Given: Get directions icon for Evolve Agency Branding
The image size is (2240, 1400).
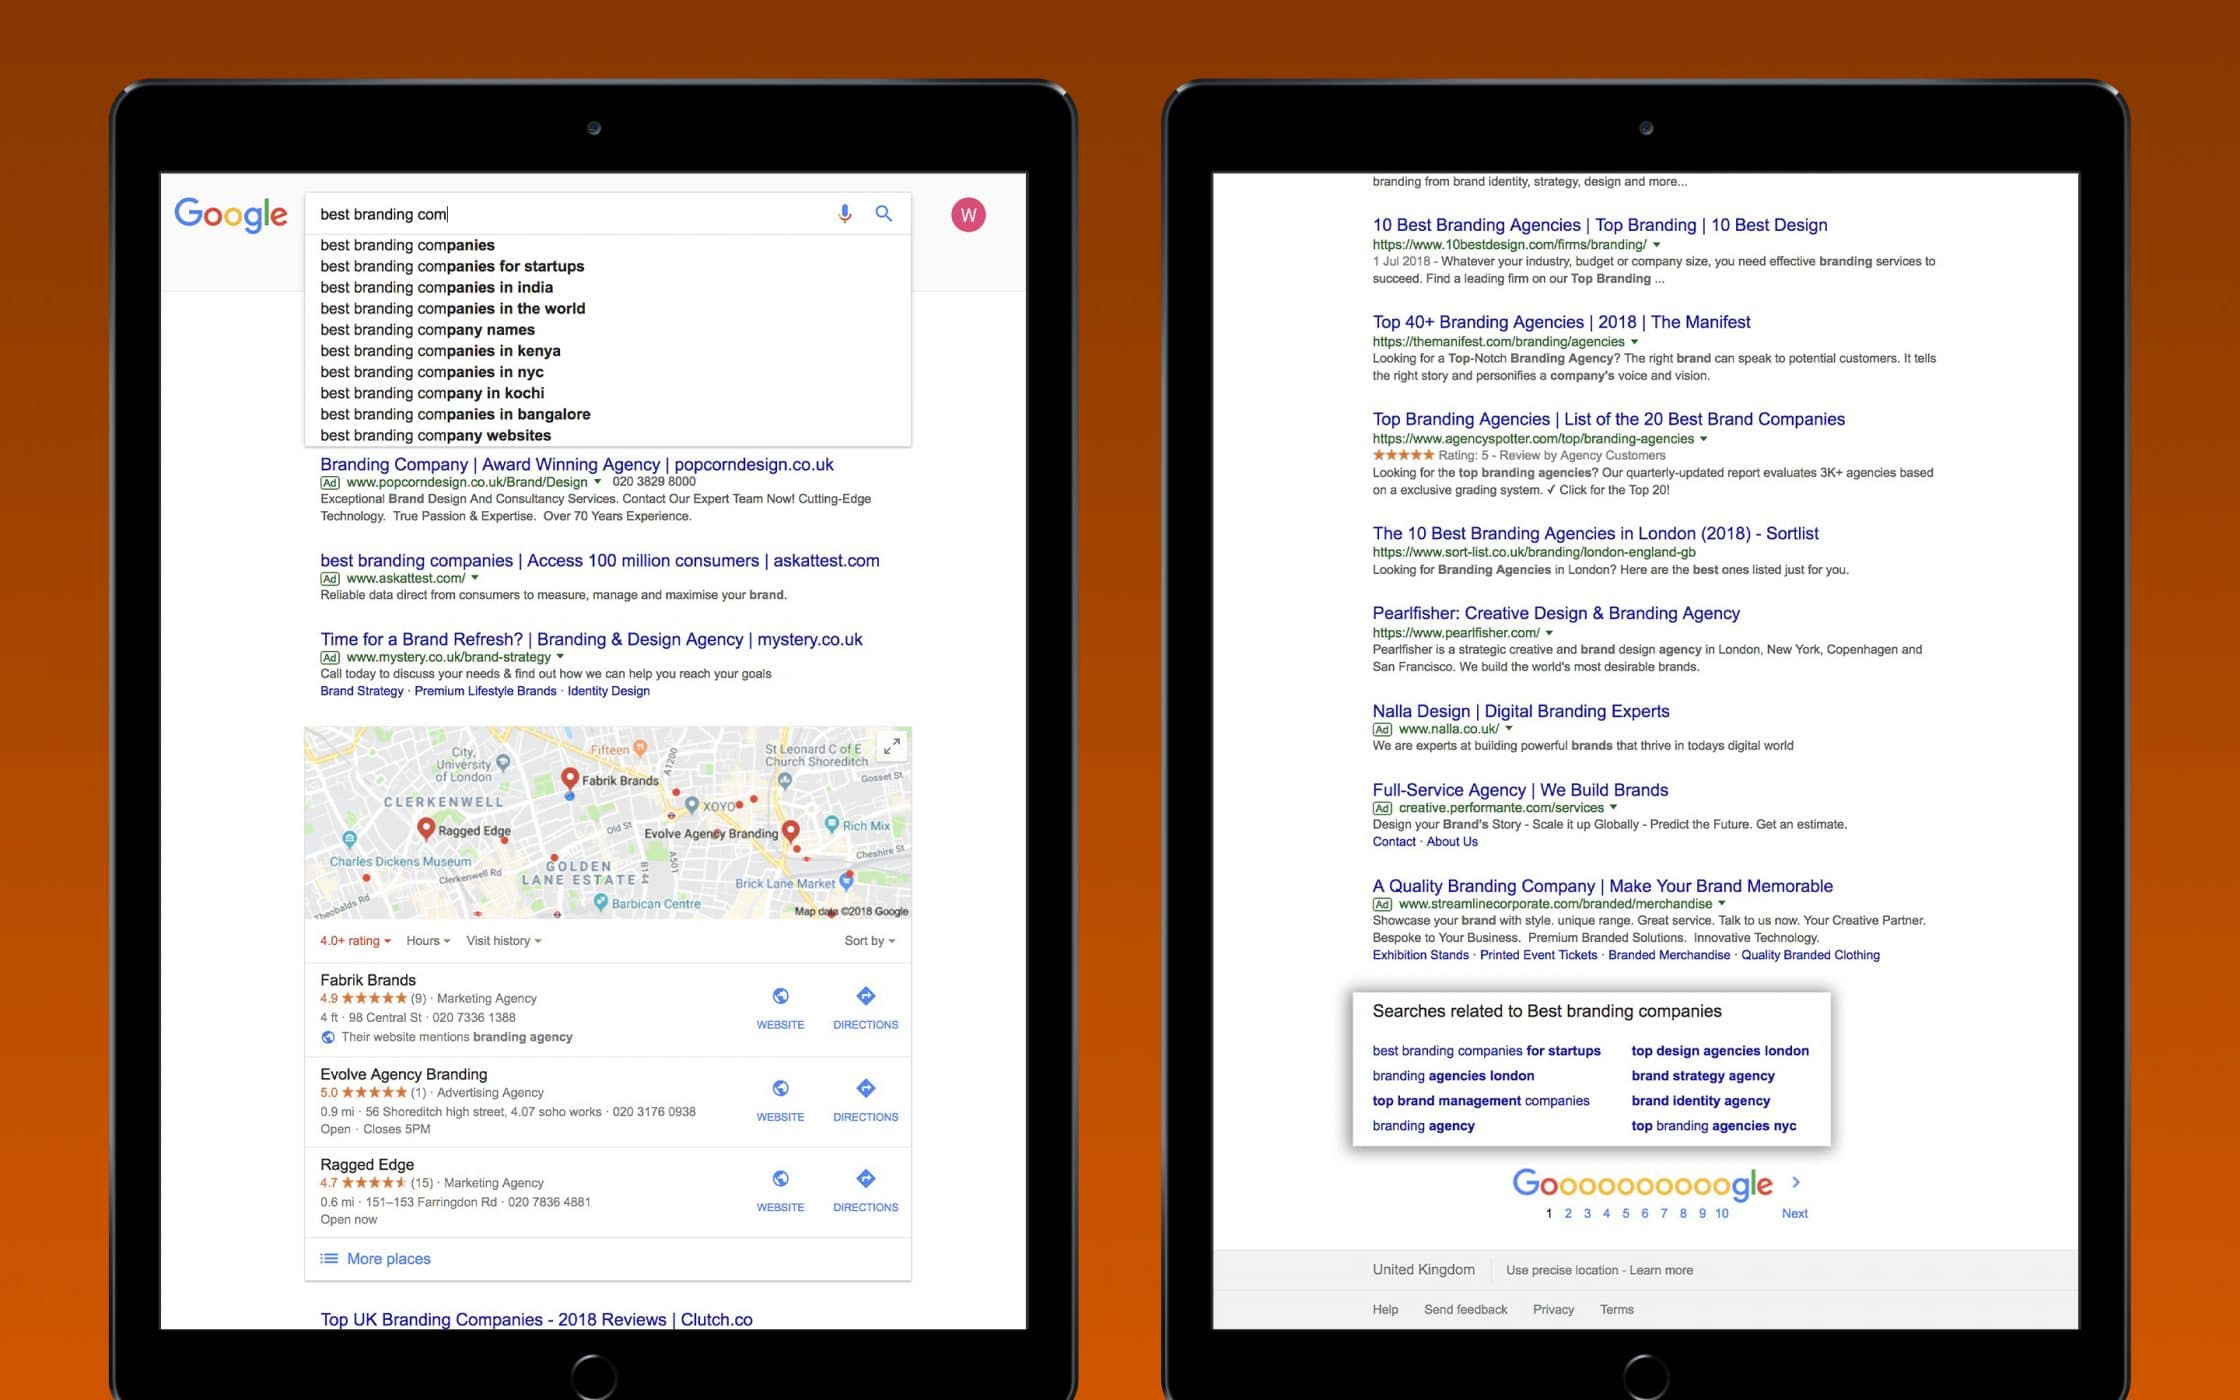Looking at the screenshot, I should tap(866, 1088).
